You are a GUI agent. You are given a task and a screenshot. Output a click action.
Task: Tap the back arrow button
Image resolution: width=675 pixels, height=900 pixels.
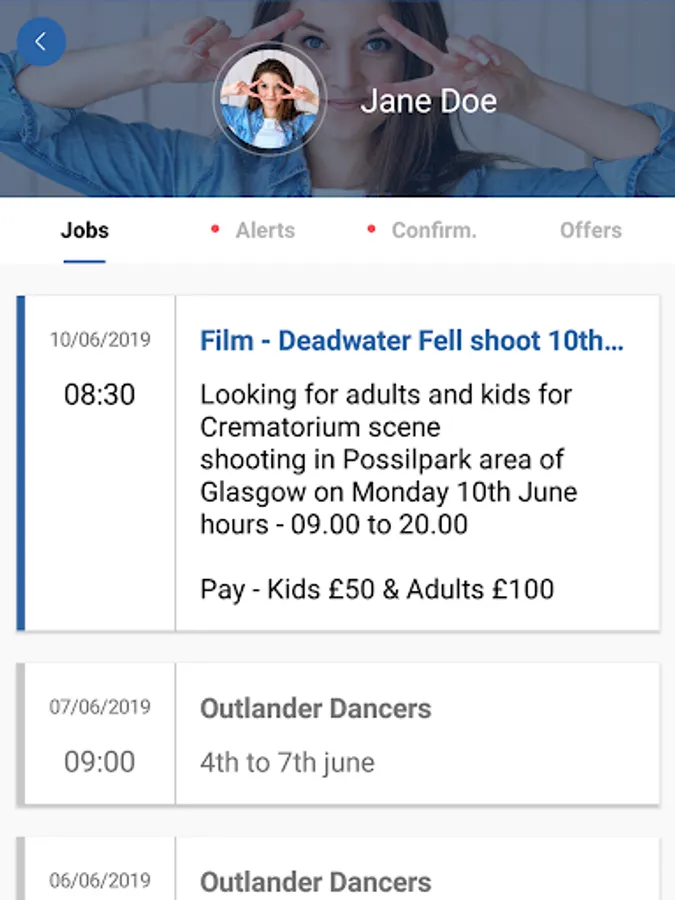pyautogui.click(x=41, y=42)
